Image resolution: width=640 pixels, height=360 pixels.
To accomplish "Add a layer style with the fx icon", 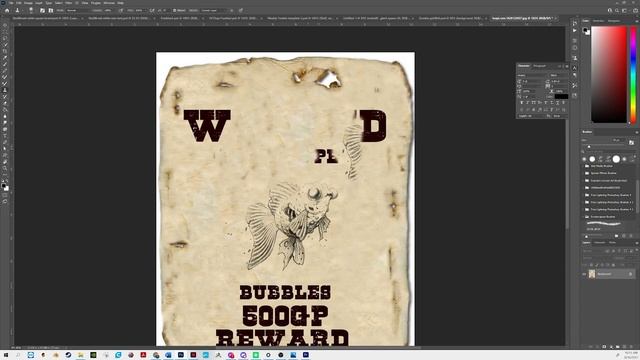I will click(x=597, y=347).
